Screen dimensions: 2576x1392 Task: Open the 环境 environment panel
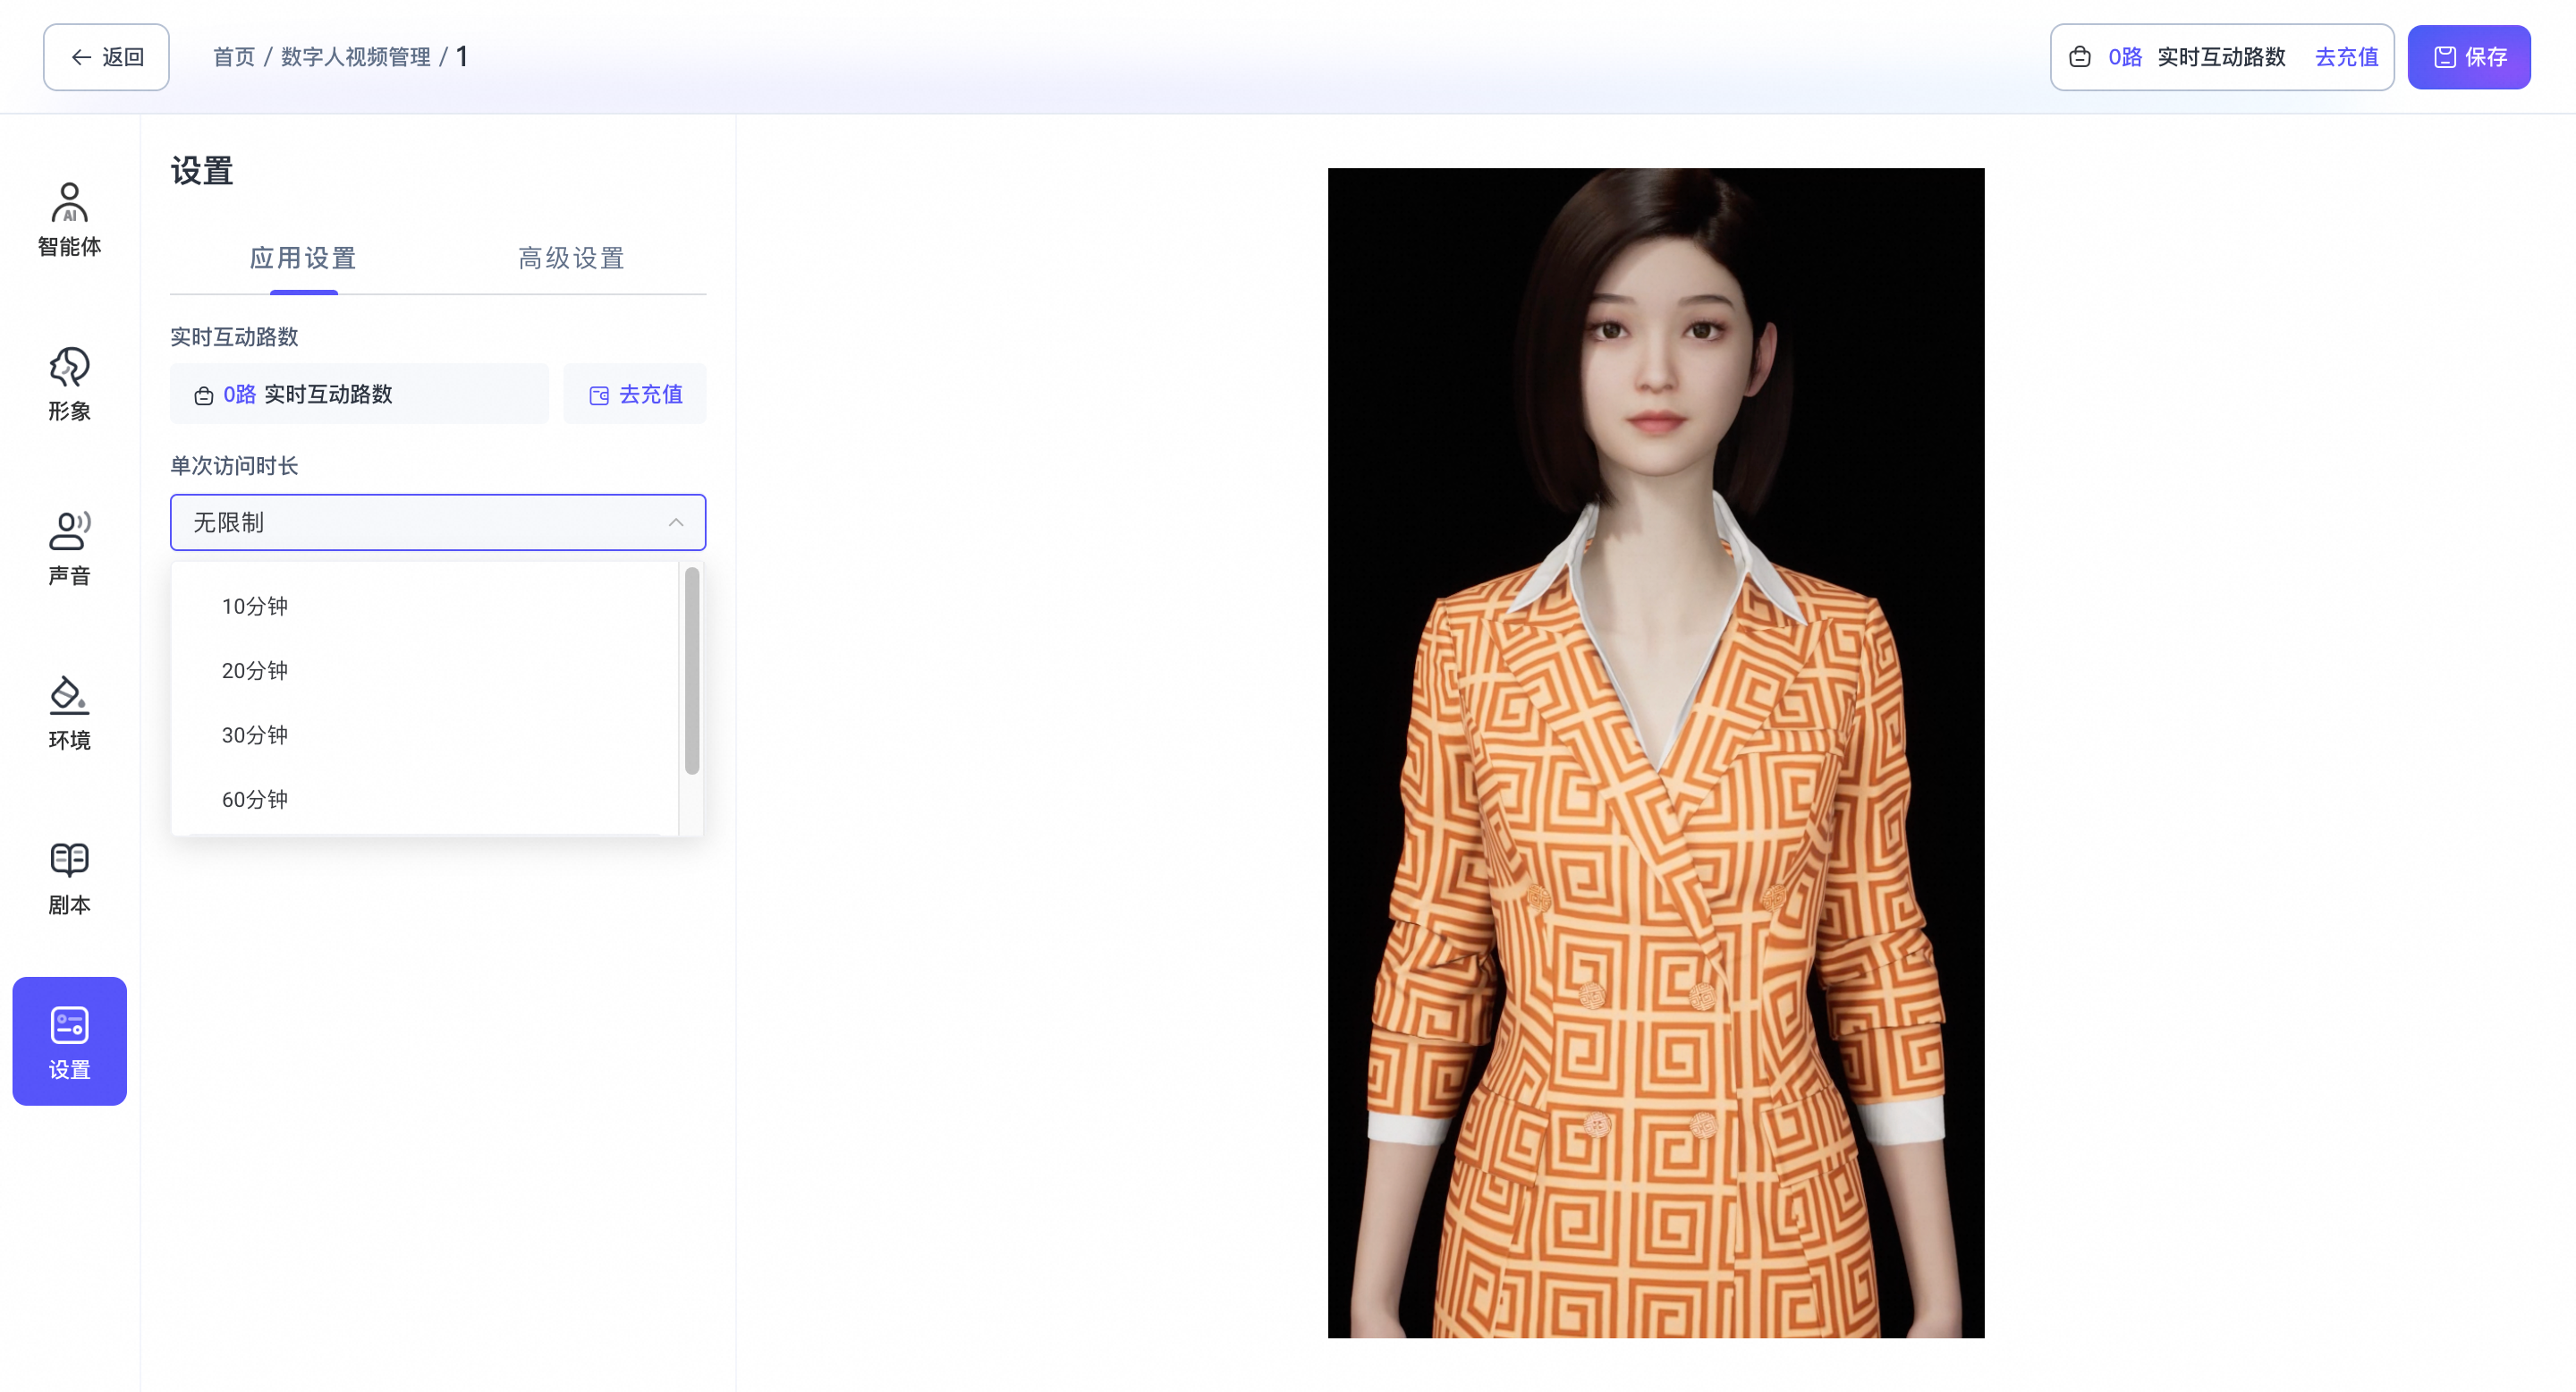69,713
